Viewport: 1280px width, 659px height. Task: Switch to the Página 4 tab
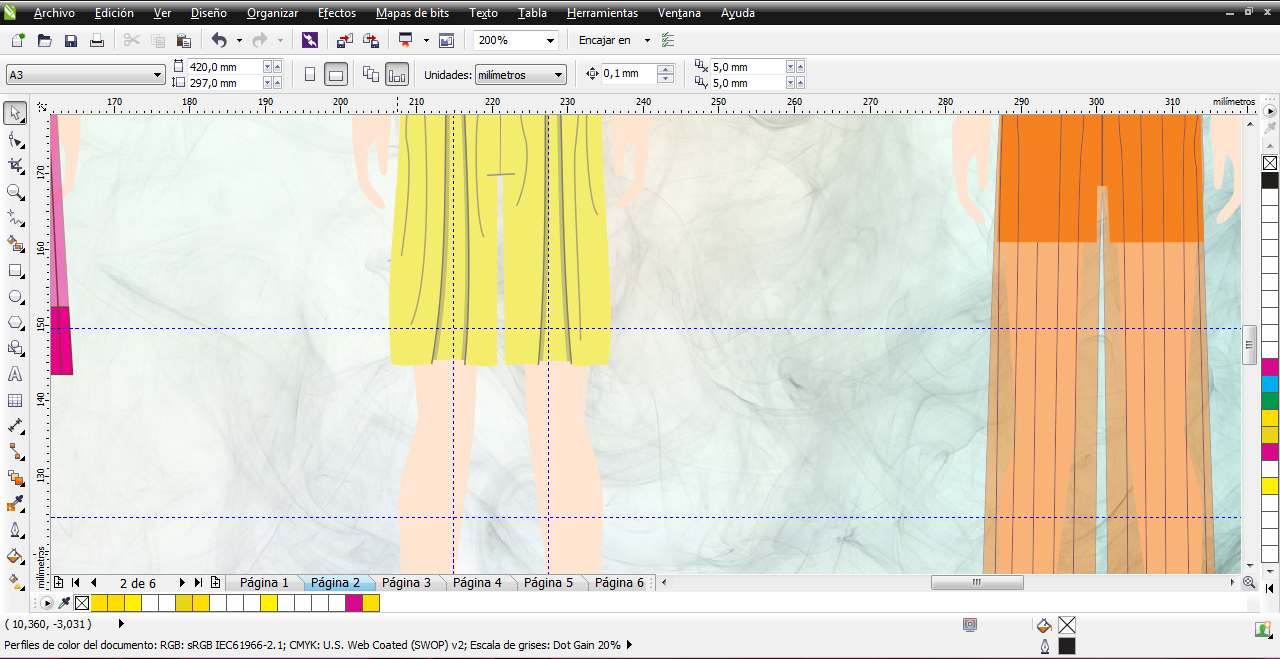(x=477, y=582)
